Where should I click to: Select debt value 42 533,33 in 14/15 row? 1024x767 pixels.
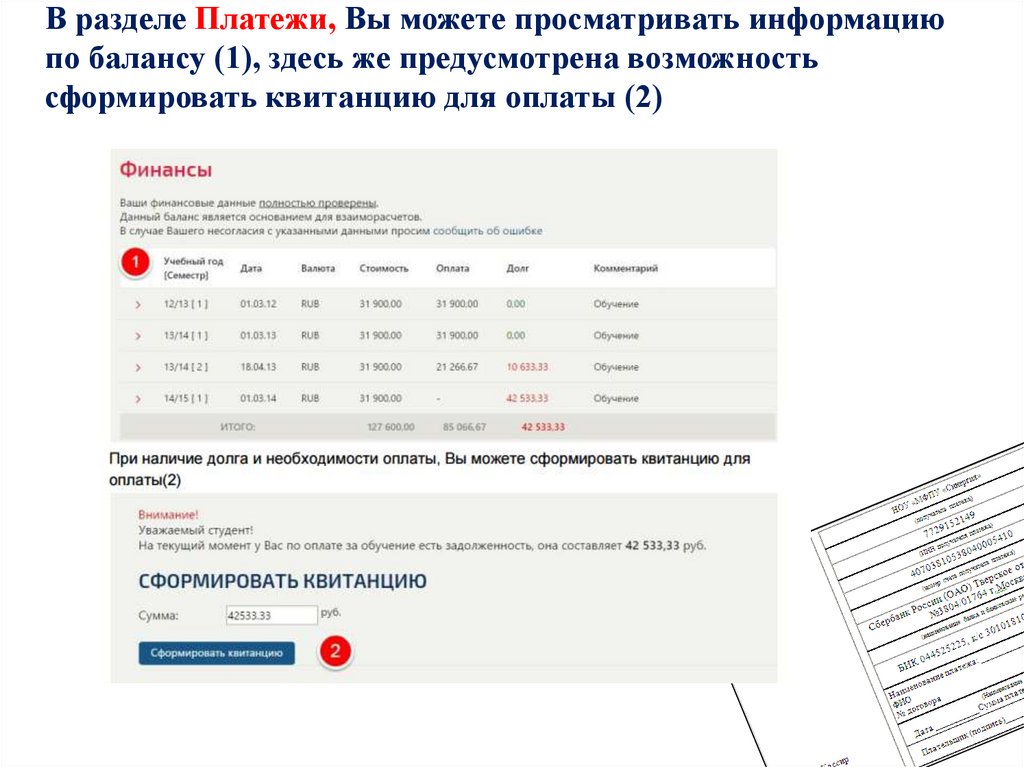[527, 399]
